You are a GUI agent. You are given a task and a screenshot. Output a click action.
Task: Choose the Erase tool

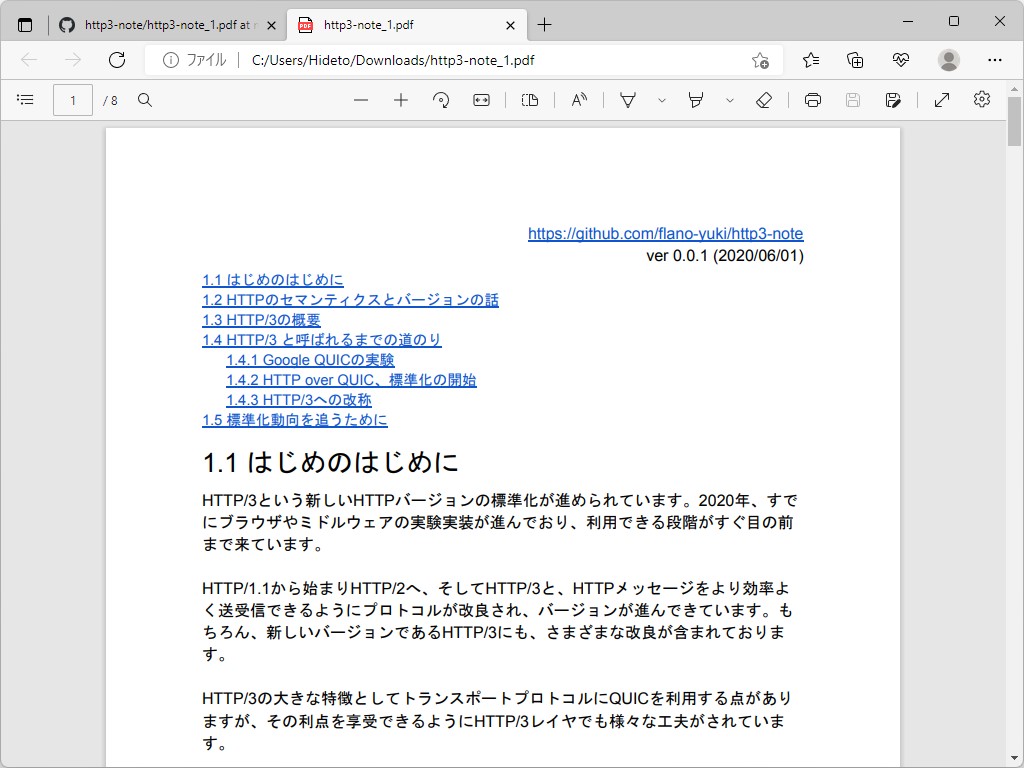pos(764,100)
